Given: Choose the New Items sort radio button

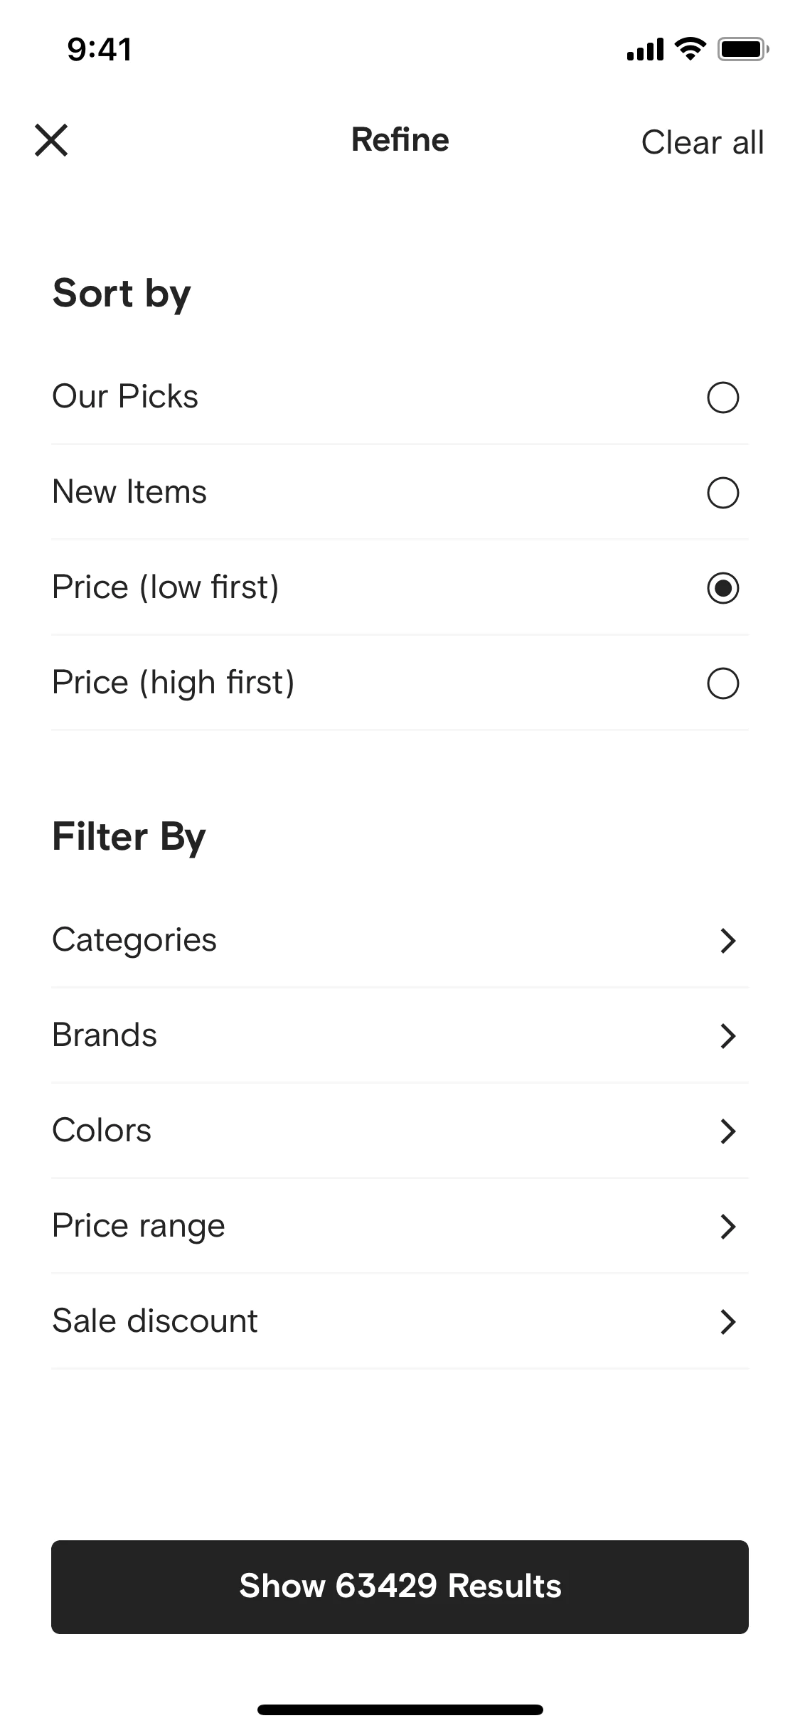Looking at the screenshot, I should [x=723, y=493].
